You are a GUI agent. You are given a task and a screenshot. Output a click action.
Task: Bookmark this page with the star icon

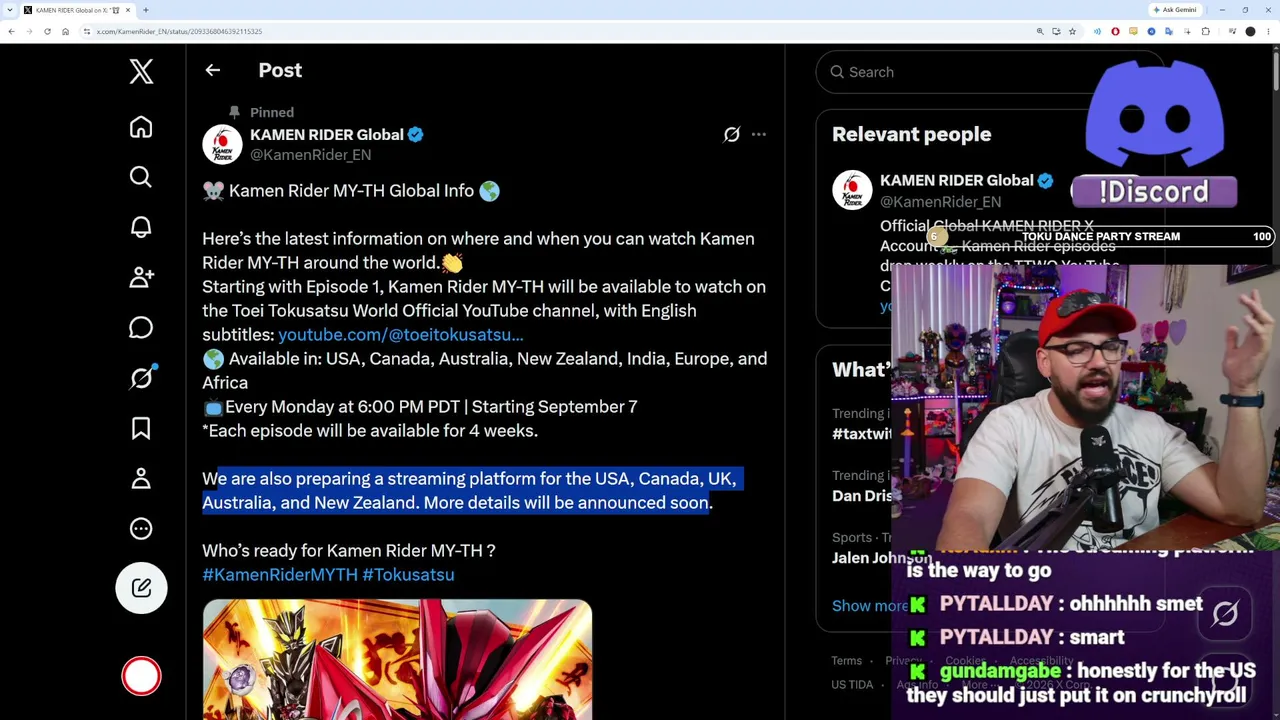click(x=1073, y=32)
